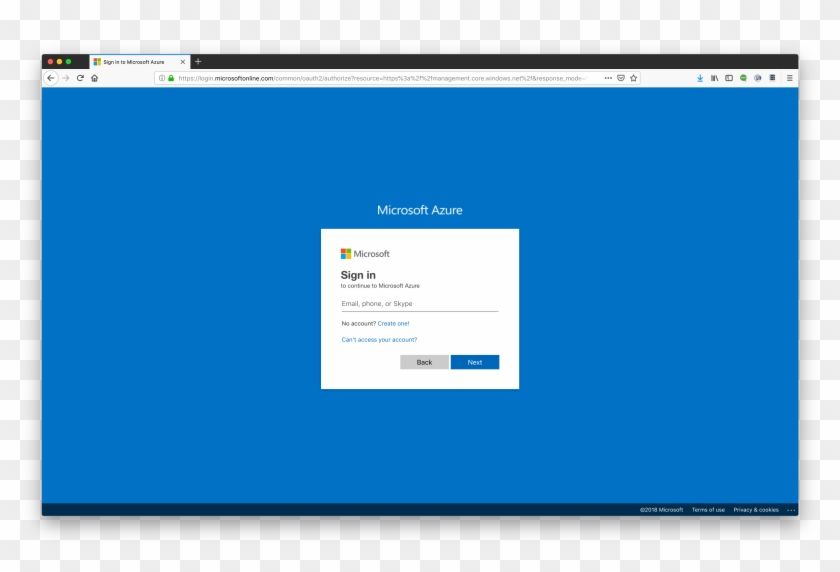Open the Library bookshelf icon

point(714,78)
